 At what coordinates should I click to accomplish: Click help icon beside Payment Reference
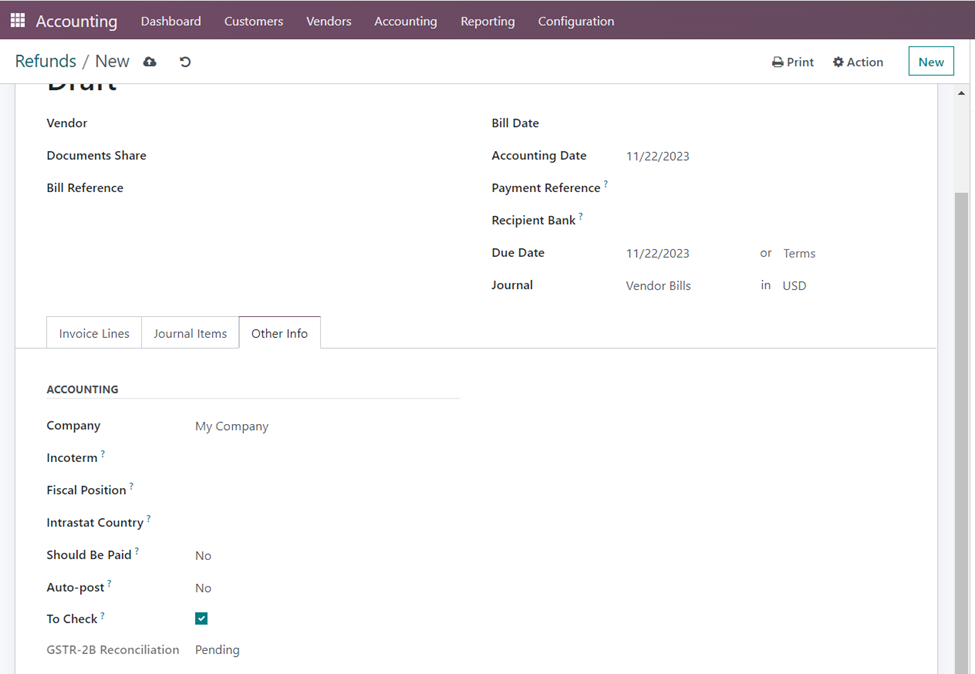click(606, 185)
